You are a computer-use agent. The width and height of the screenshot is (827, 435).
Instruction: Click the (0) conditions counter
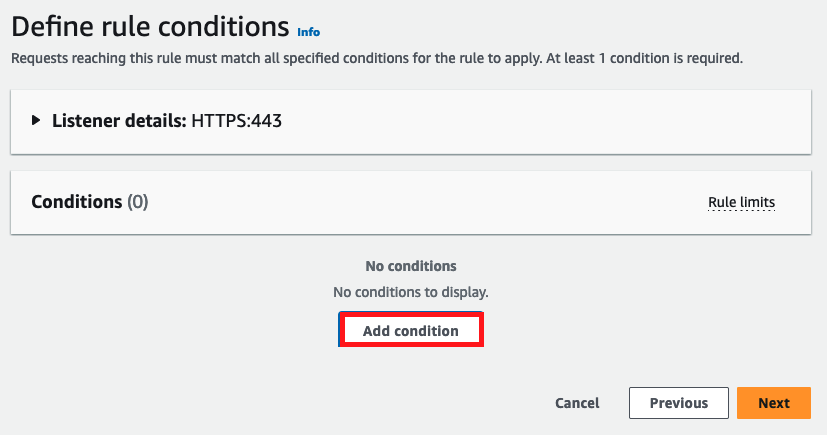[137, 202]
